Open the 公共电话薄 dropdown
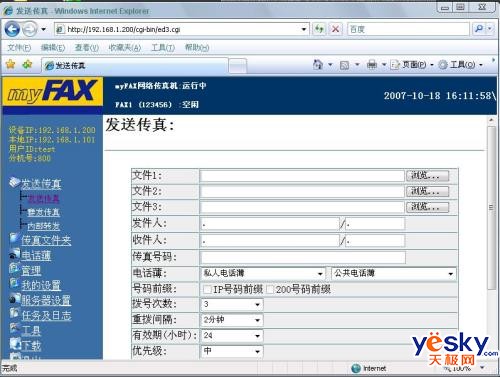 coord(394,274)
